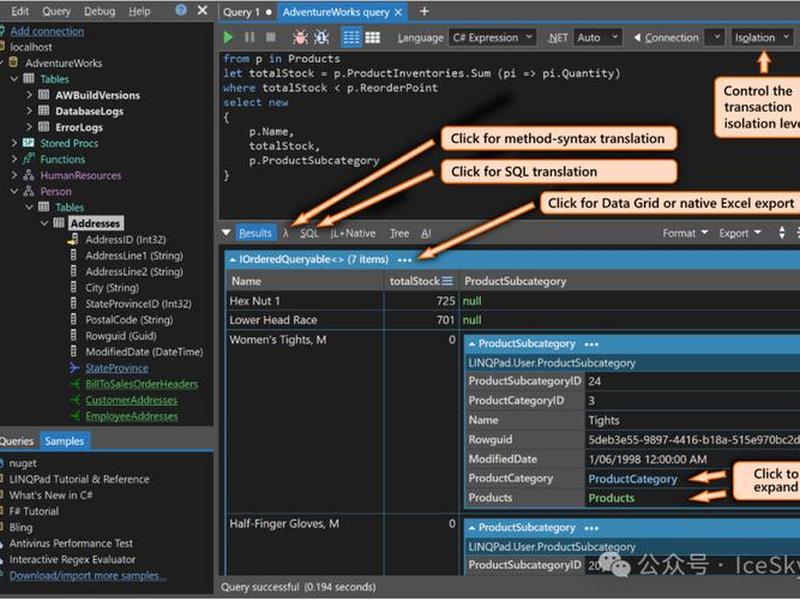Viewport: 800px width, 600px height.
Task: Click the blue help question mark icon
Action: click(181, 10)
